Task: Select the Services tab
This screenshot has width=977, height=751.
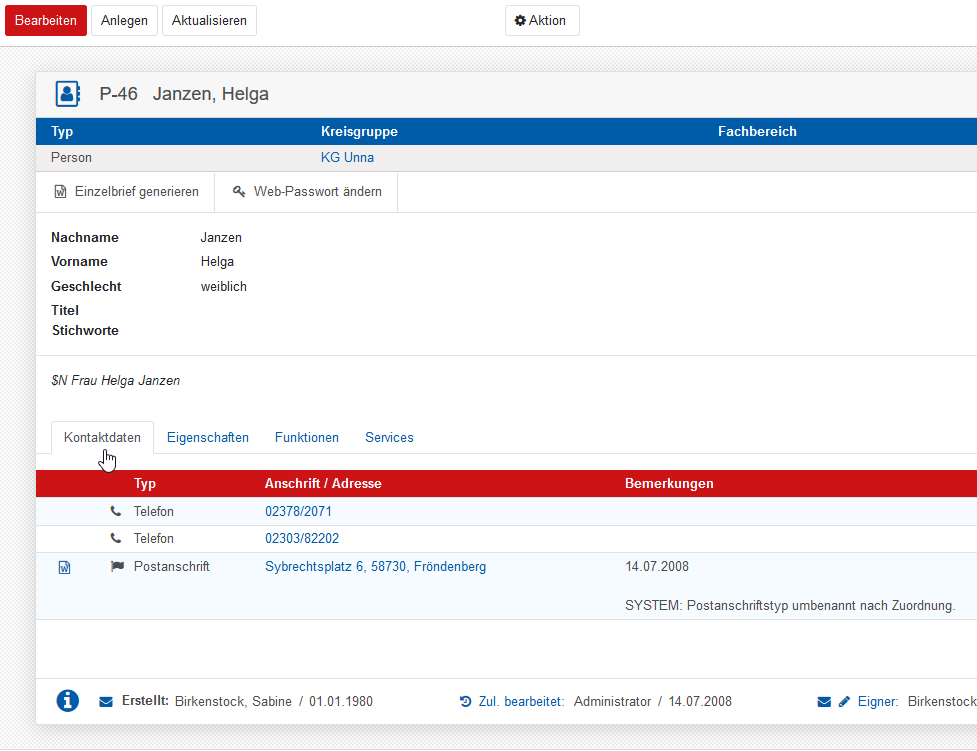Action: tap(389, 438)
